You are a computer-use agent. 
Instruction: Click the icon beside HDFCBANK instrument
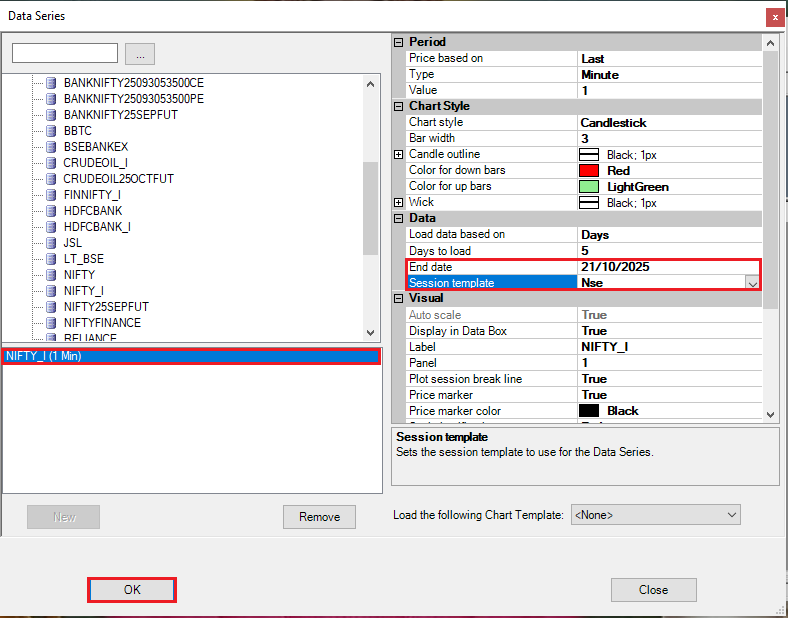tap(51, 211)
